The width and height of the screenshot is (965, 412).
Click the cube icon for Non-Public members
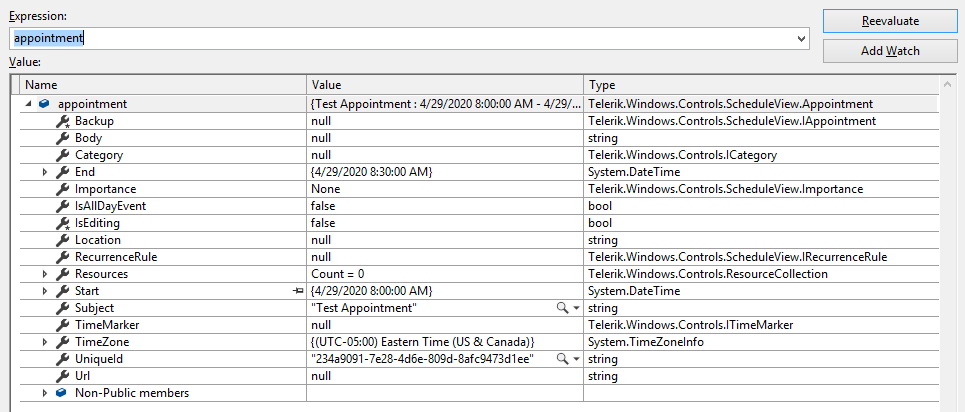click(62, 393)
